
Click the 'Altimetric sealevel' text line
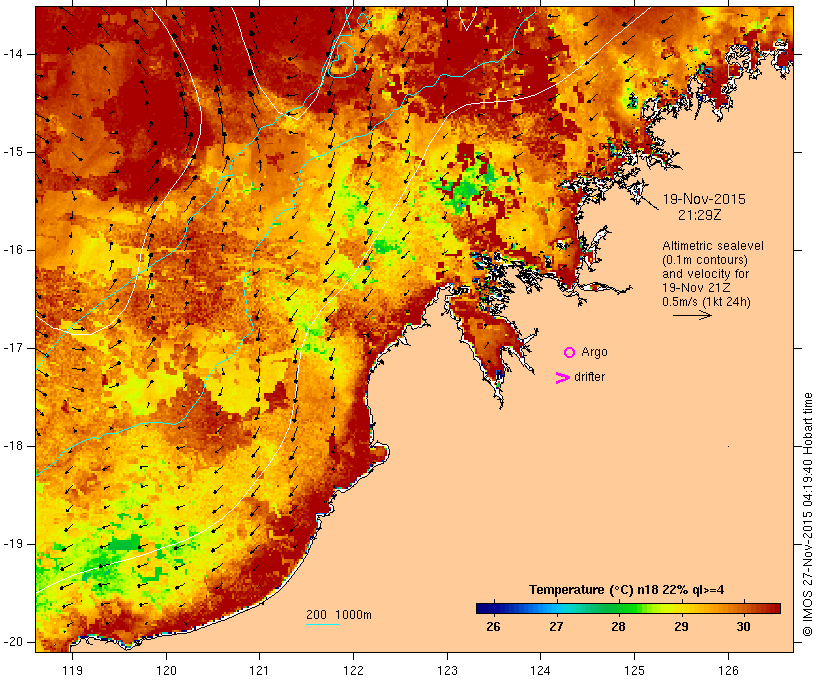click(x=713, y=246)
